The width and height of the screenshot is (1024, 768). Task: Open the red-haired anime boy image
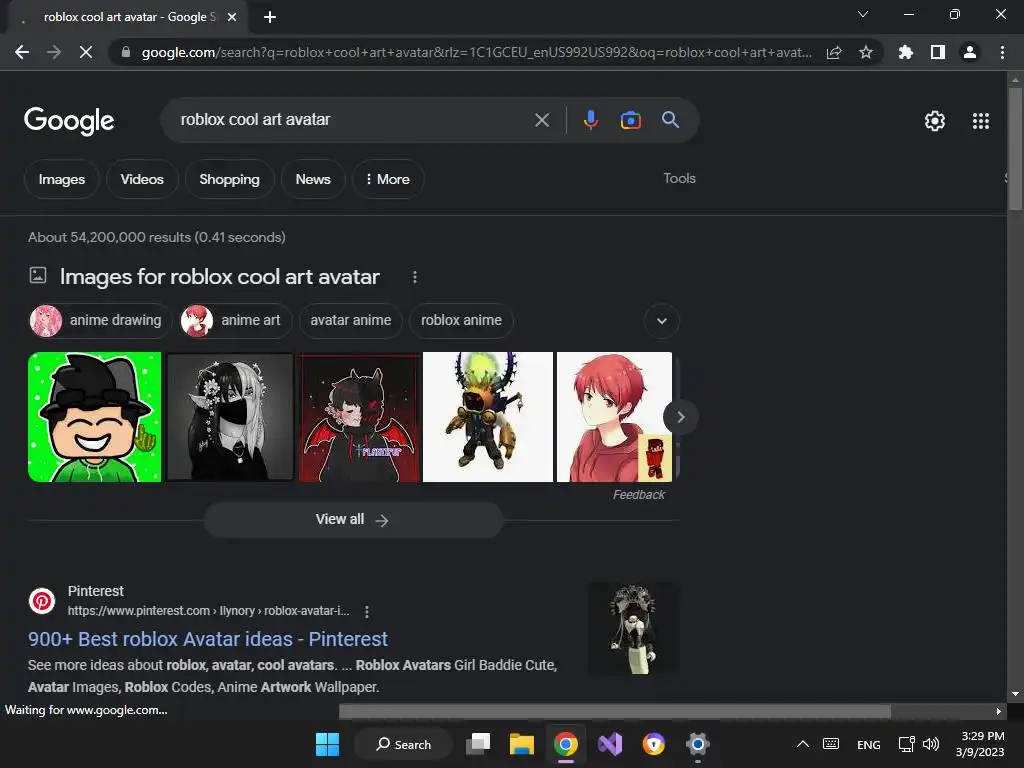pyautogui.click(x=614, y=417)
